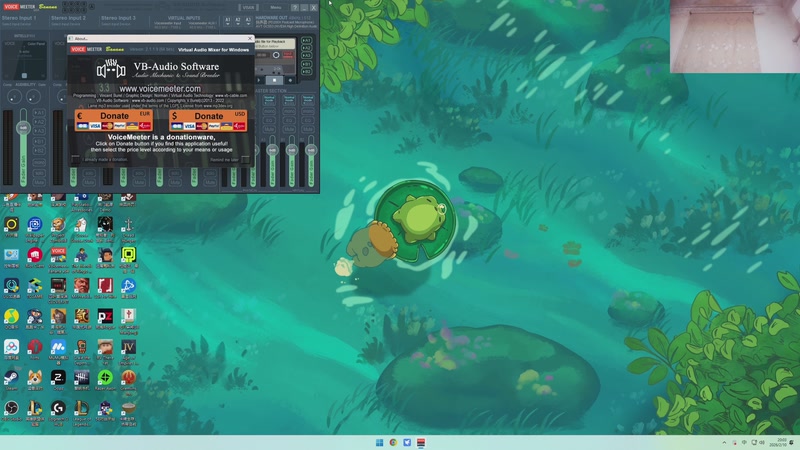Toggle B1 bus on Stereo Input 1
This screenshot has height=450, width=800.
click(x=39, y=141)
